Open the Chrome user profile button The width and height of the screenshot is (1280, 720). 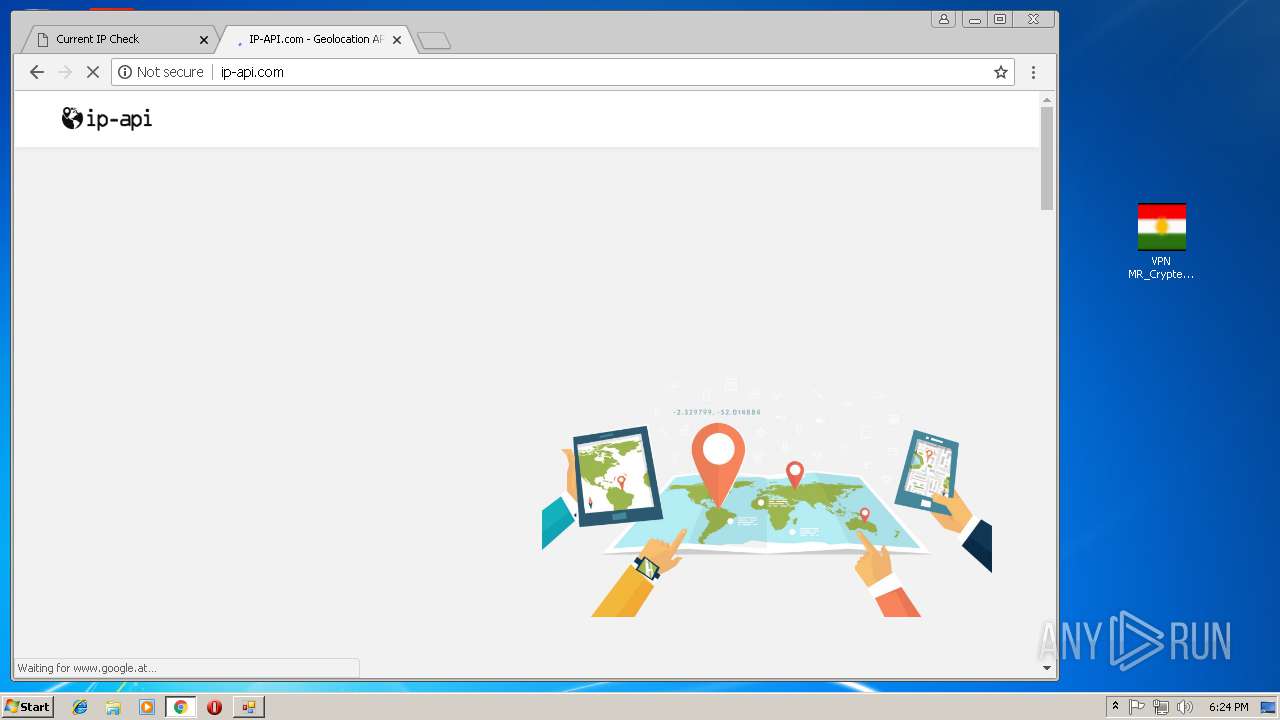[943, 19]
